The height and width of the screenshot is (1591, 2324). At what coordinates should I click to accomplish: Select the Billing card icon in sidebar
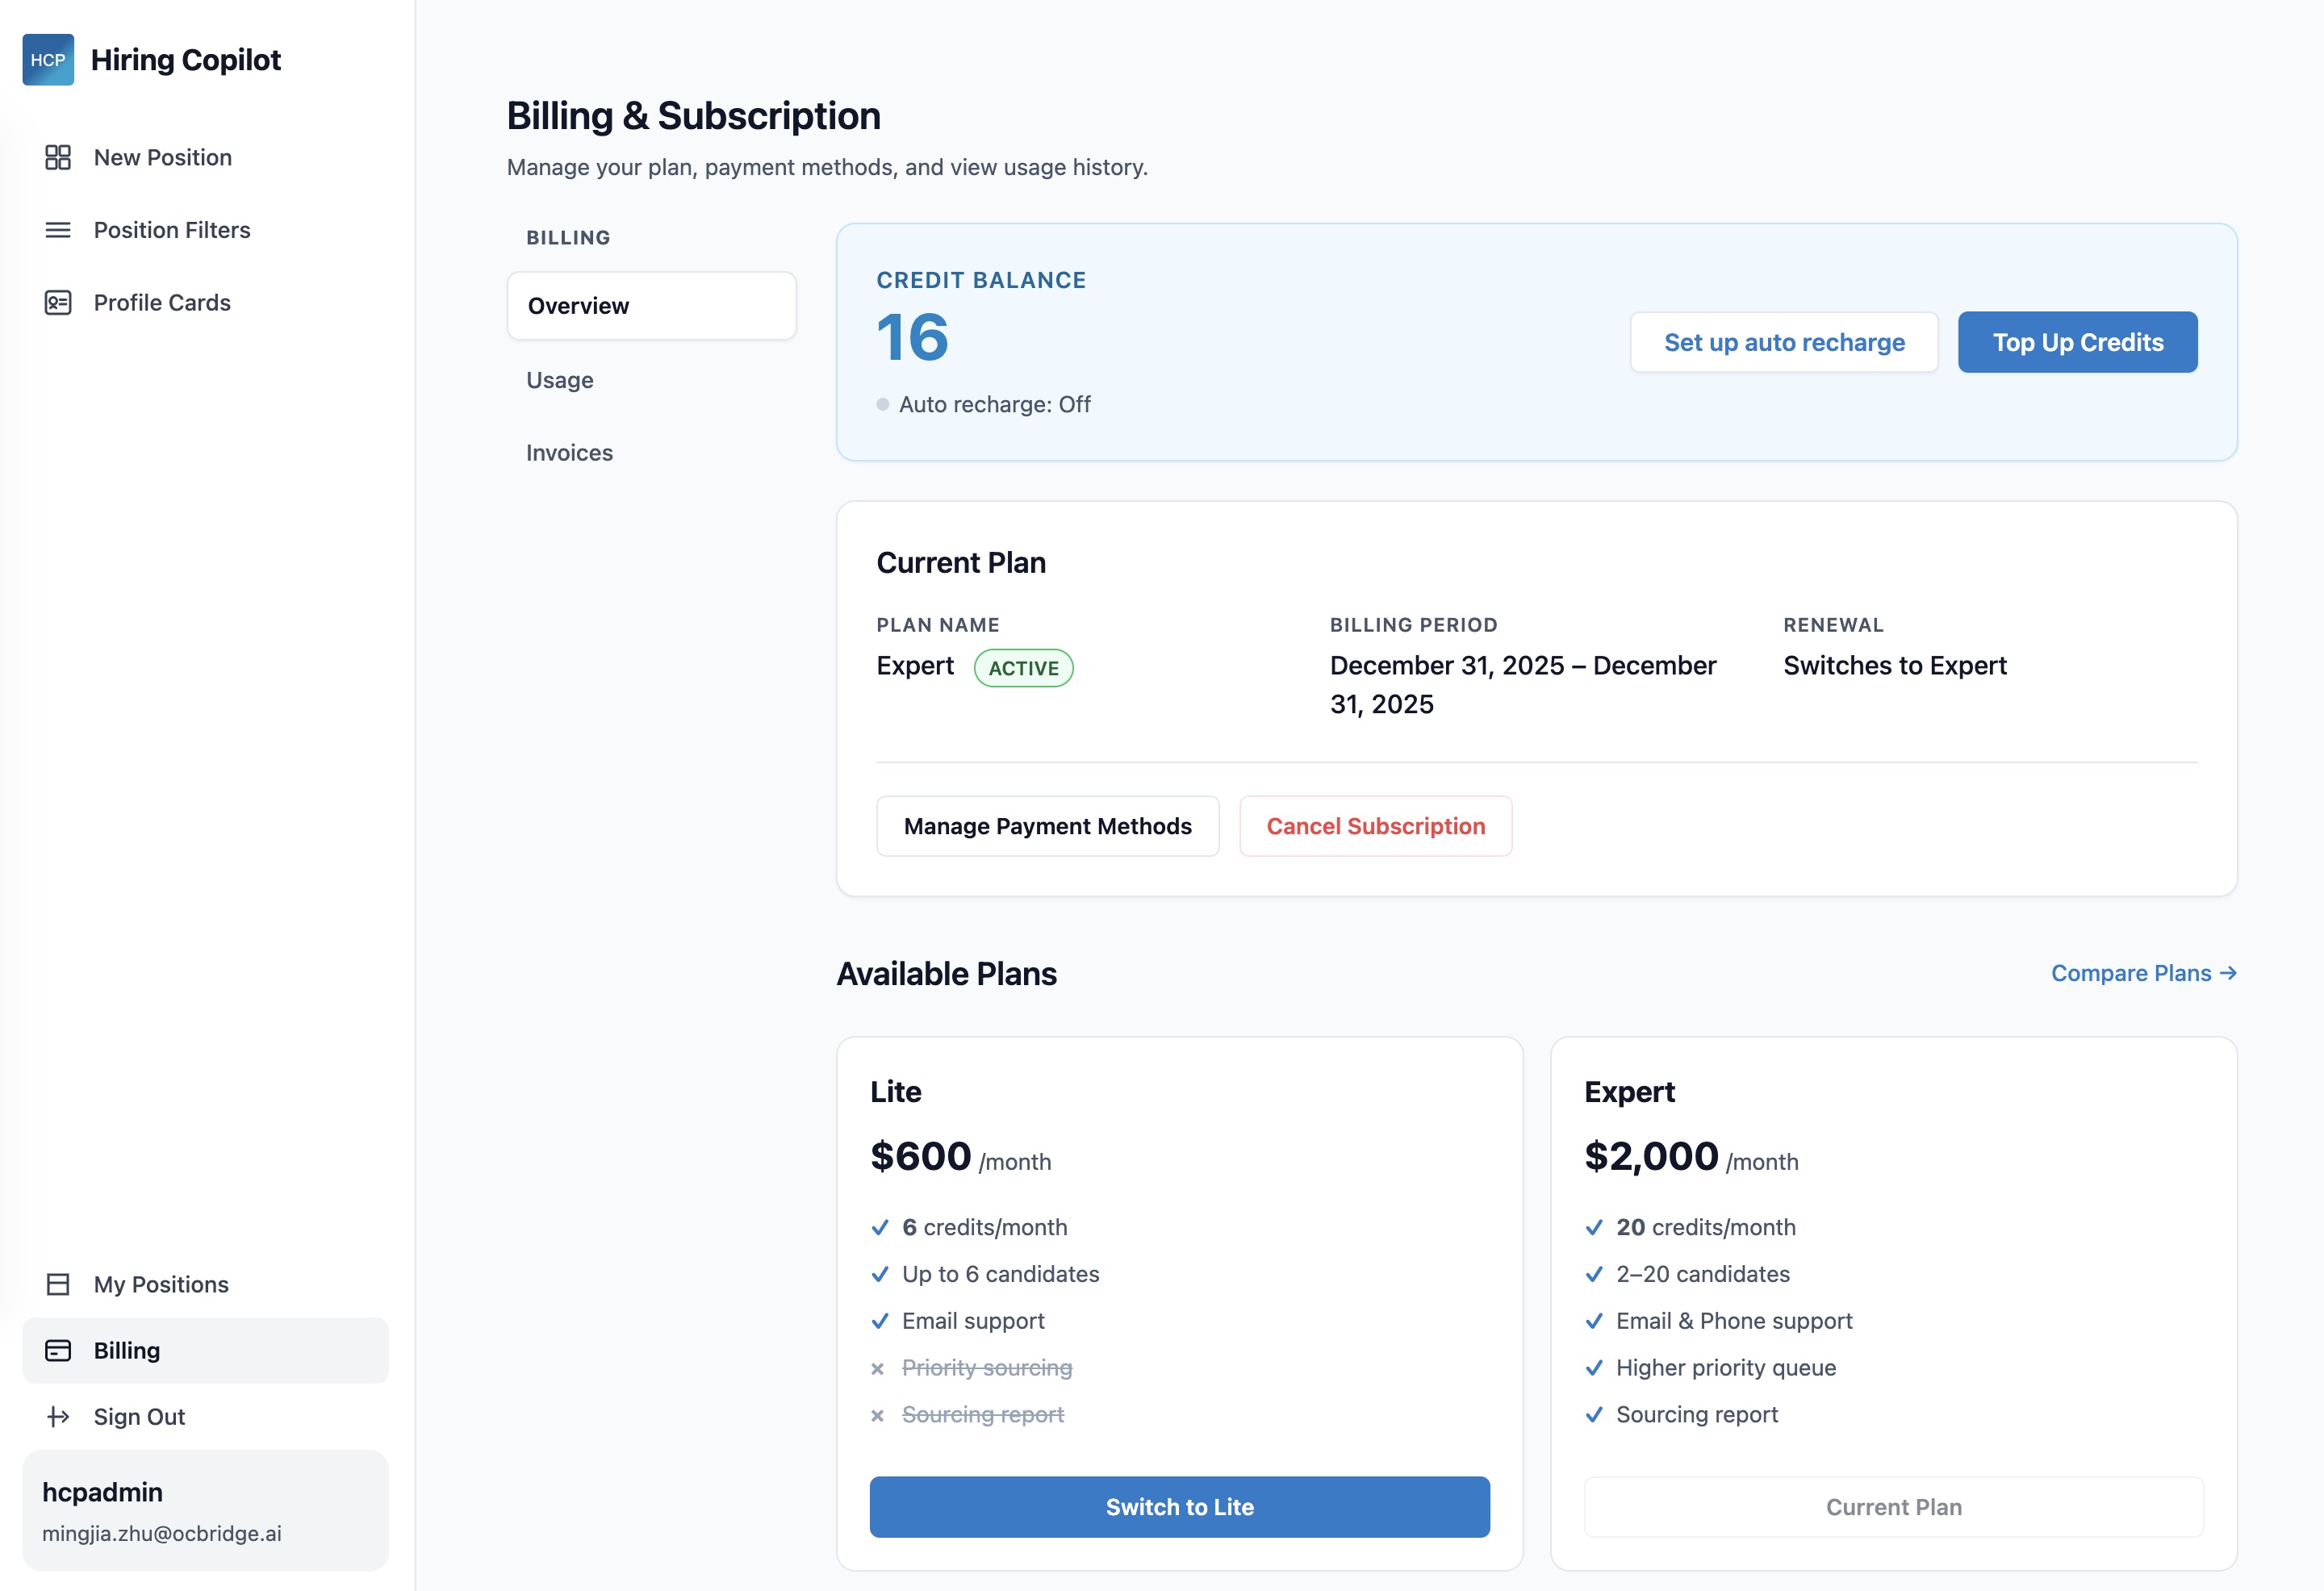click(57, 1350)
